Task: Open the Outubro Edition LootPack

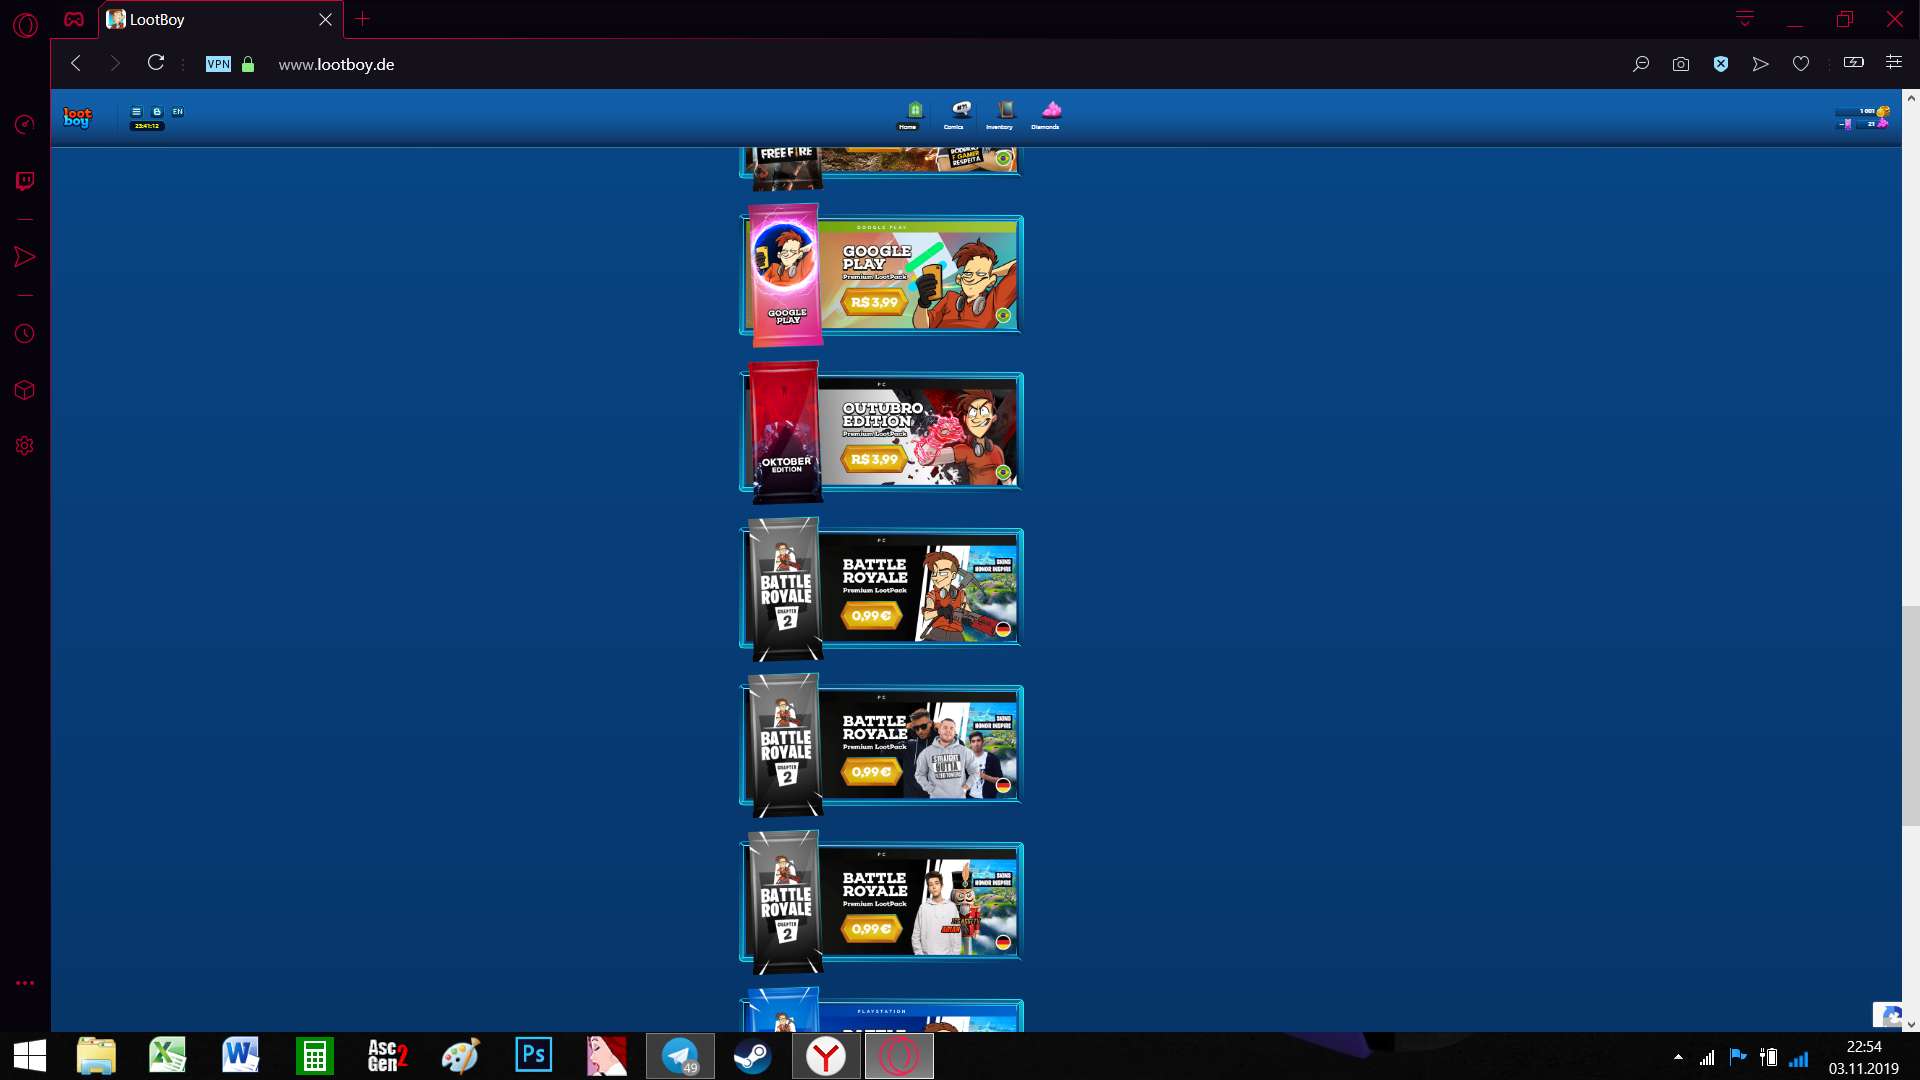Action: [881, 432]
